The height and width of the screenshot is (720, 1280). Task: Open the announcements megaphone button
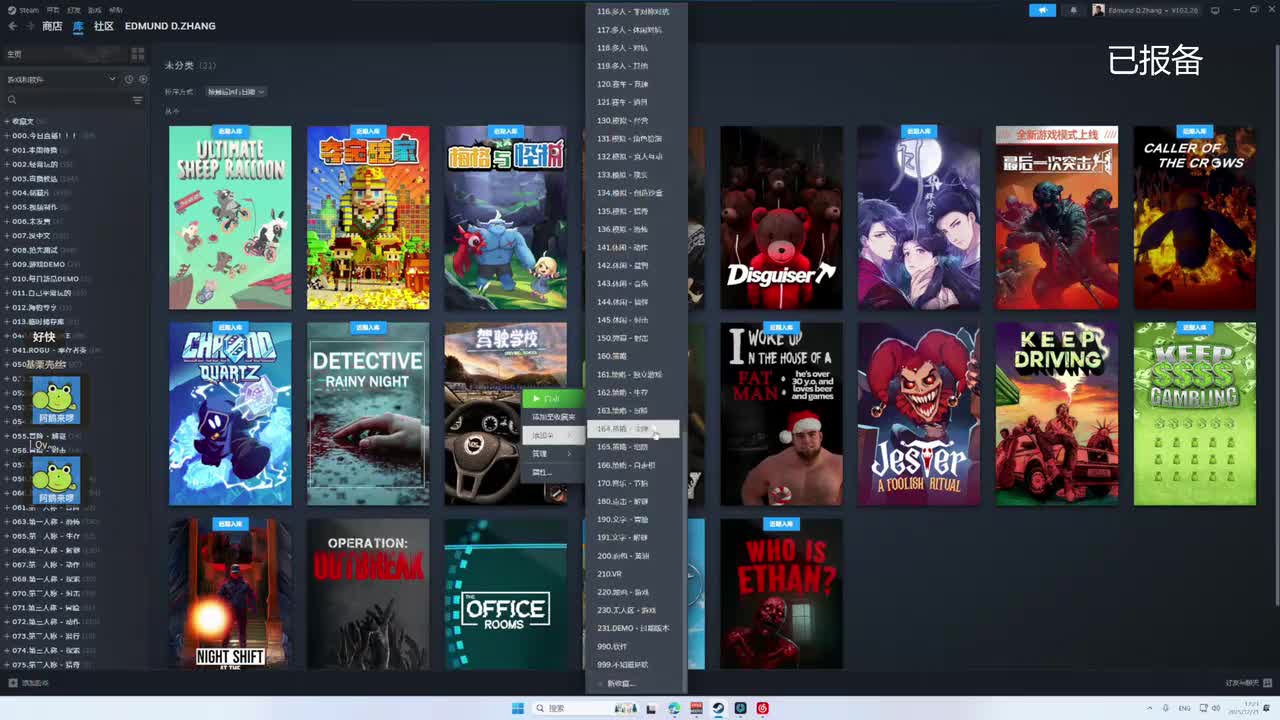point(1042,10)
